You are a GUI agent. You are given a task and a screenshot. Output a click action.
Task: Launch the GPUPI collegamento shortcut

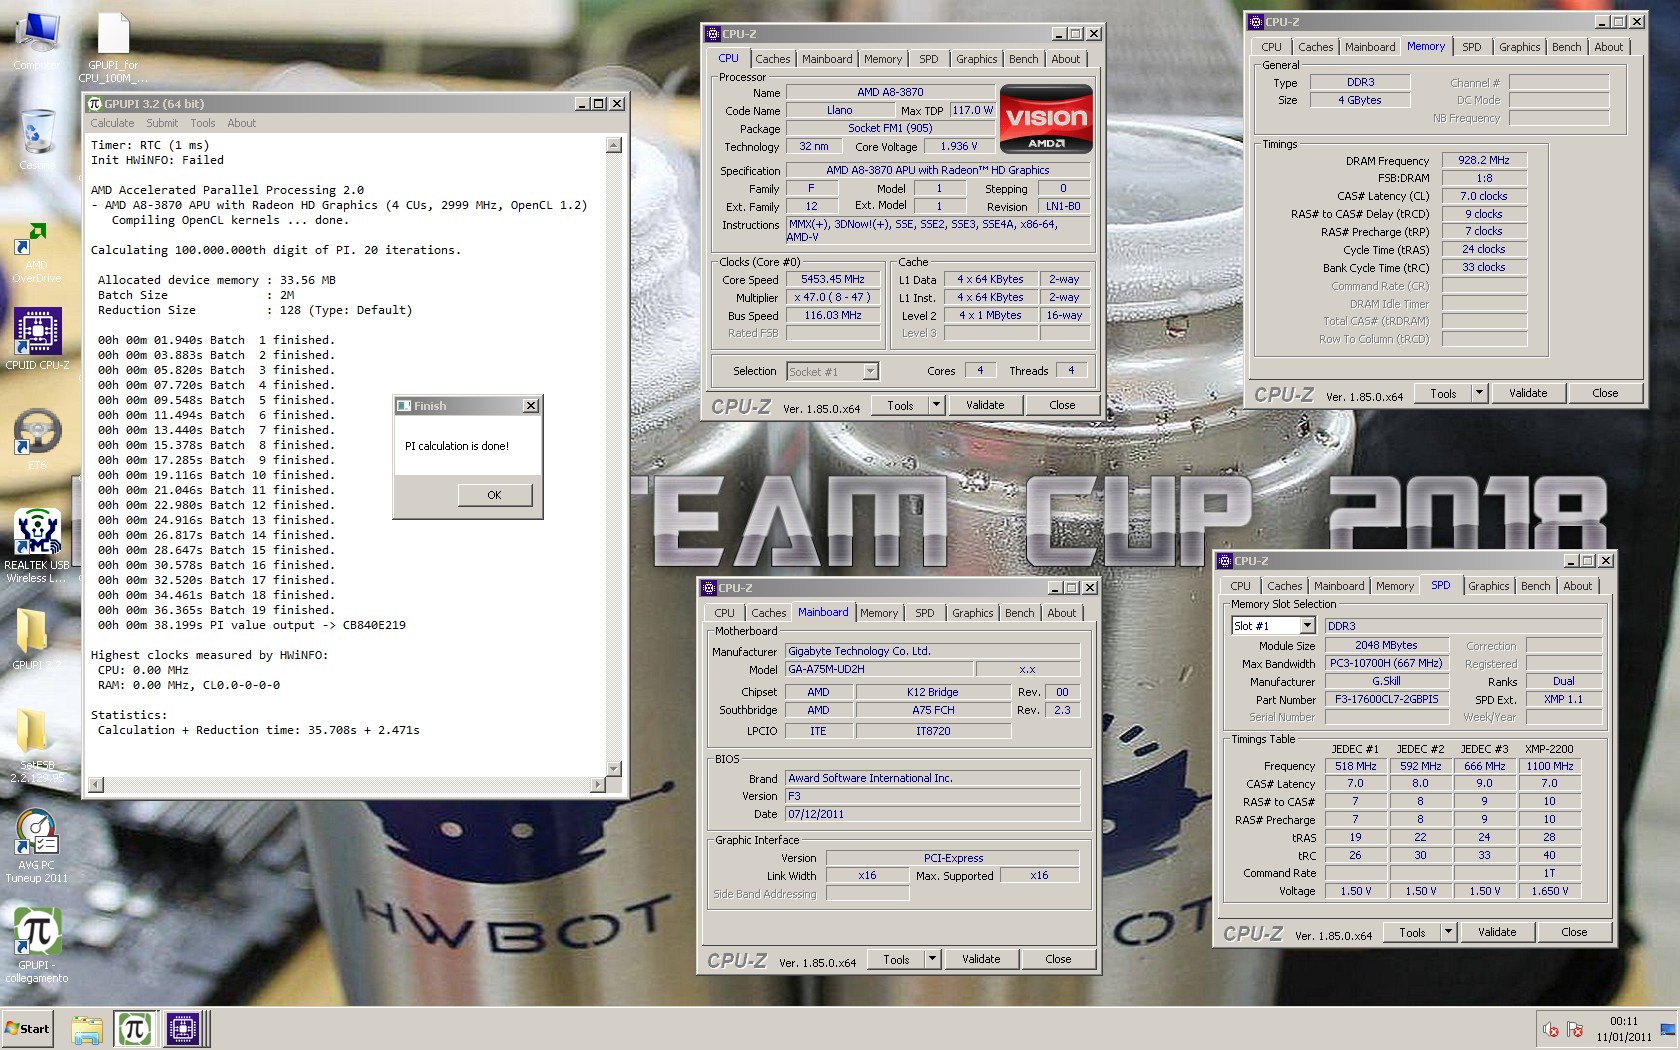[x=37, y=945]
